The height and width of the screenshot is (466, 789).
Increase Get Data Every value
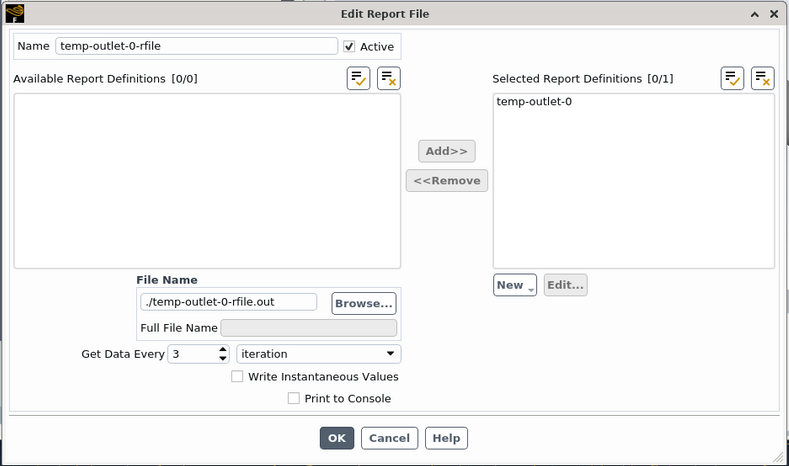223,349
